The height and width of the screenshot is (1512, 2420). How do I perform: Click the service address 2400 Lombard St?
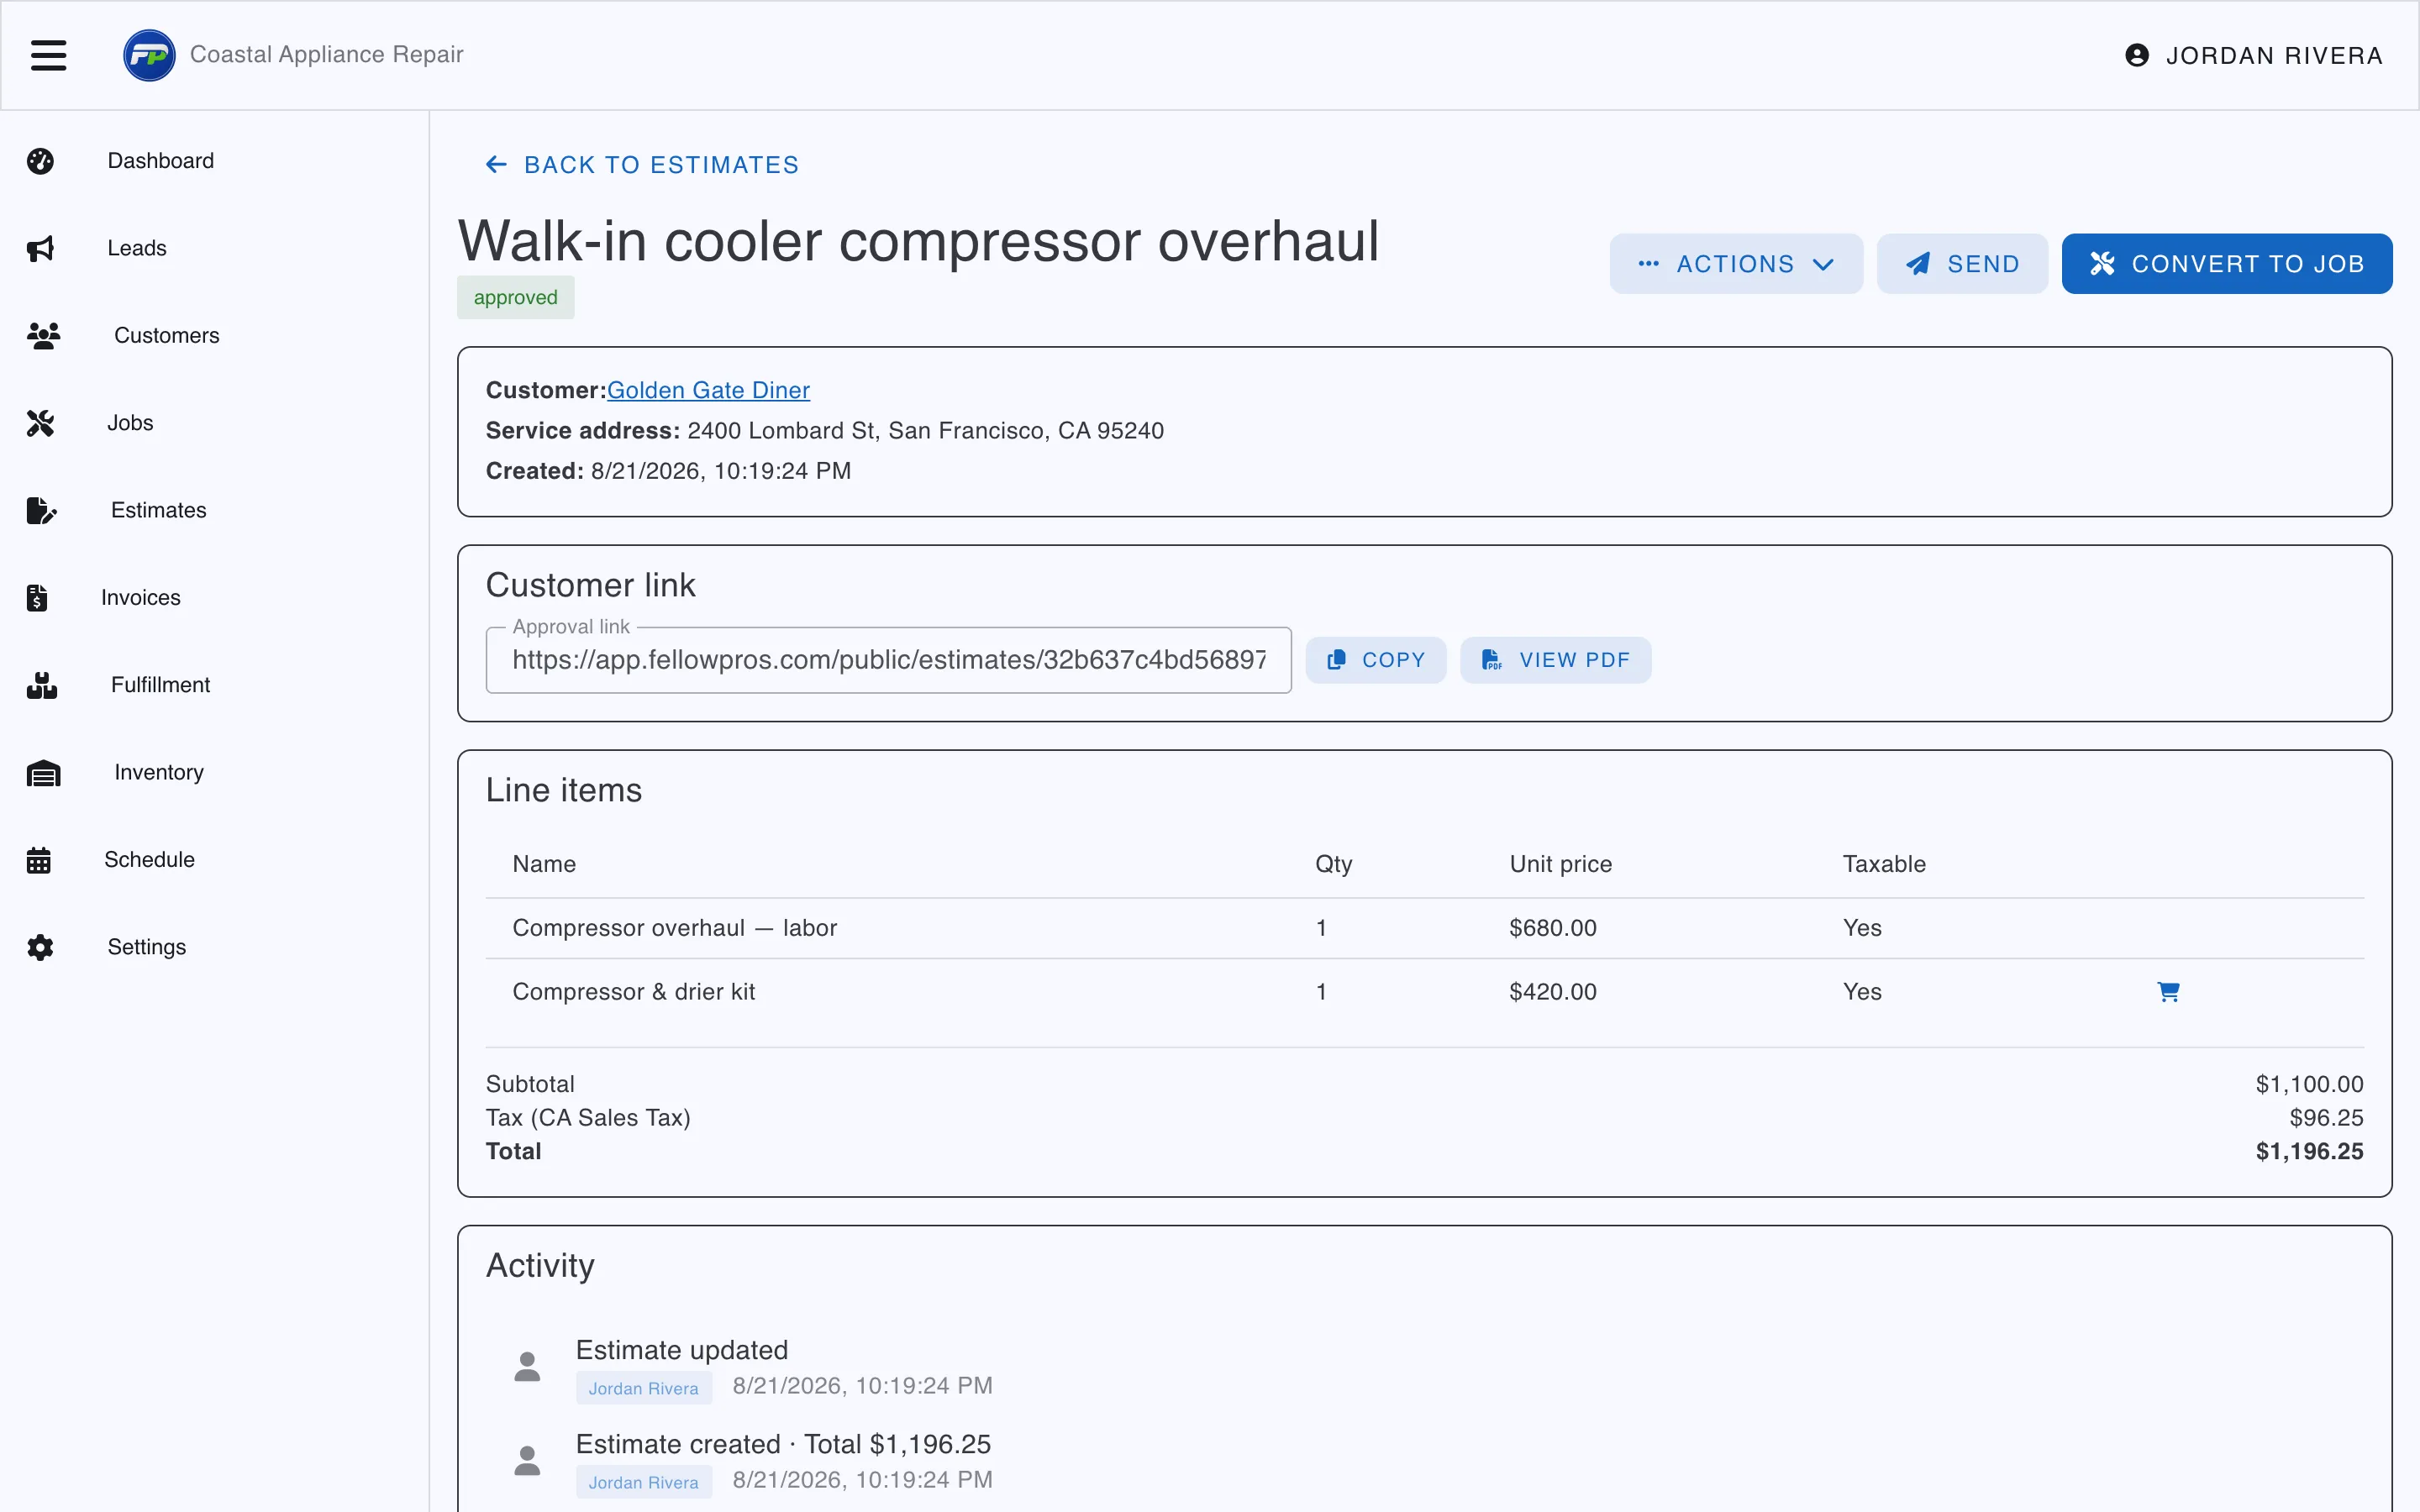pos(925,431)
